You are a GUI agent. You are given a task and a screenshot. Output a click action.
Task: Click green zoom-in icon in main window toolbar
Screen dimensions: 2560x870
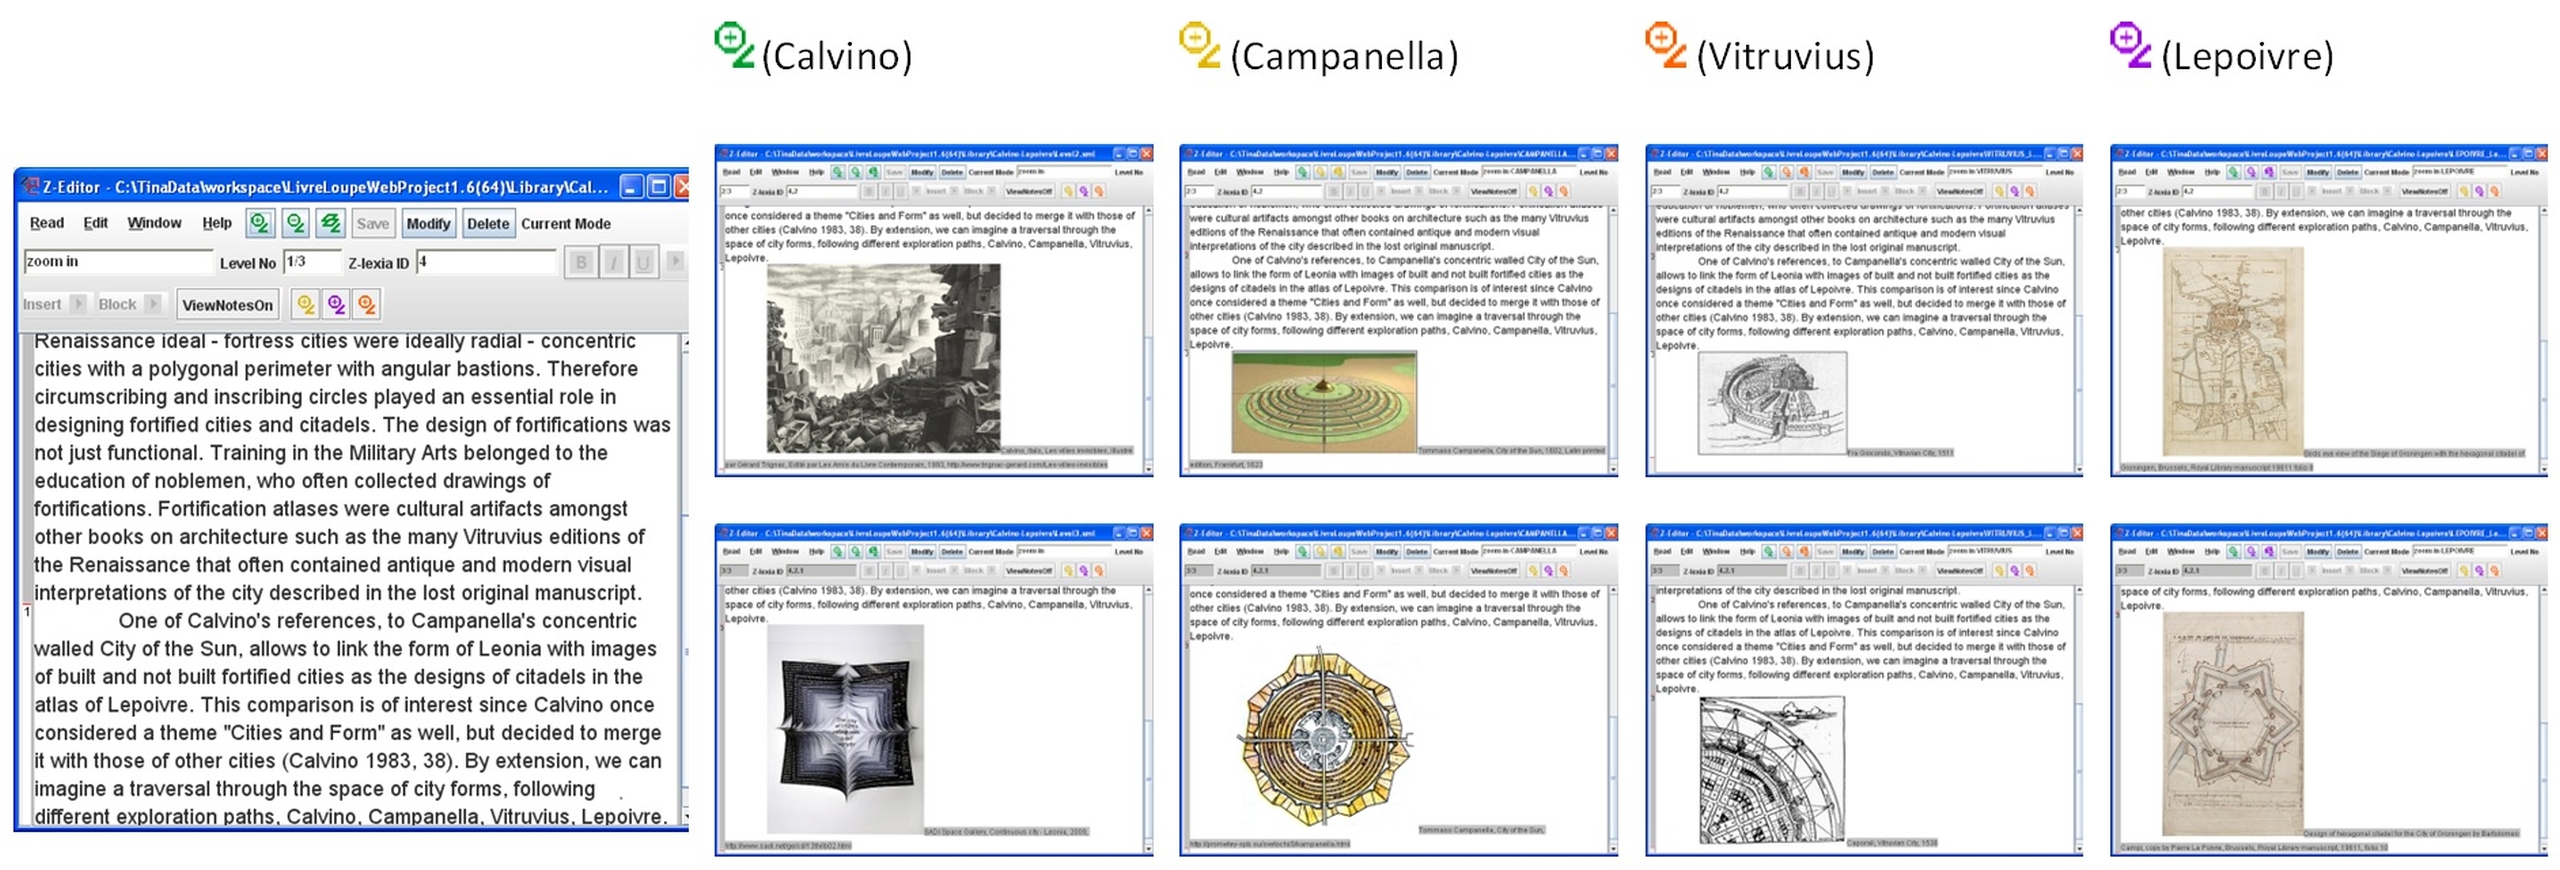[260, 223]
